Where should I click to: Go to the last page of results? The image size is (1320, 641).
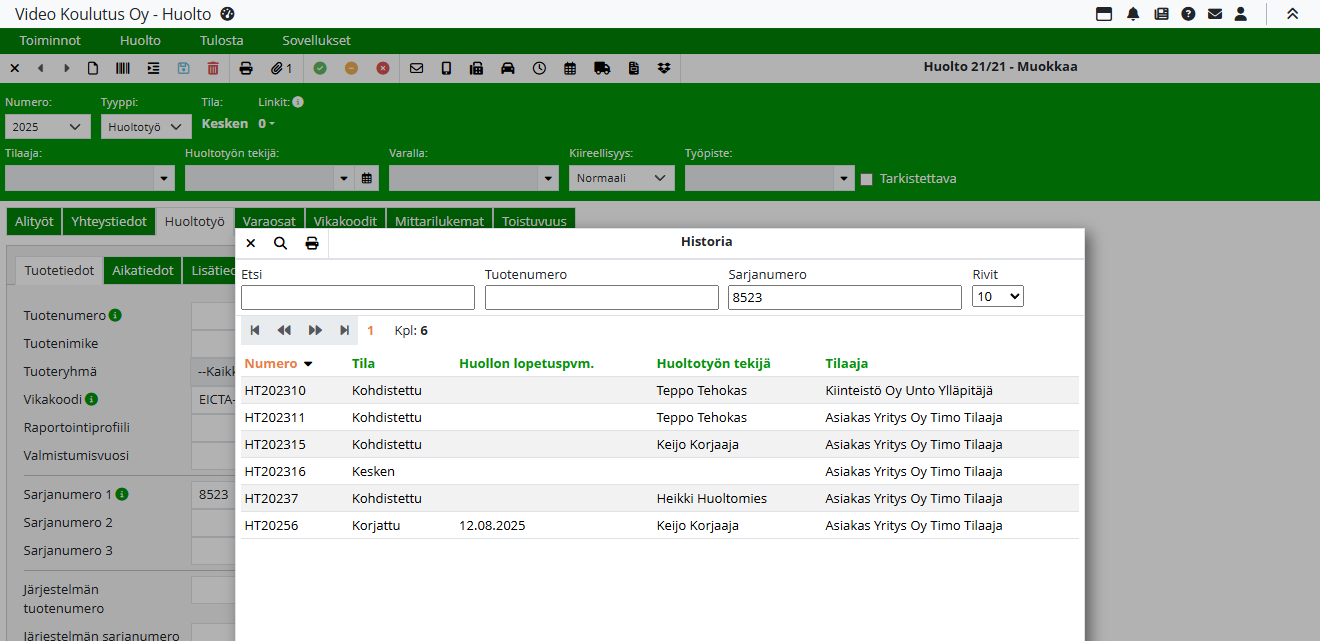point(344,330)
